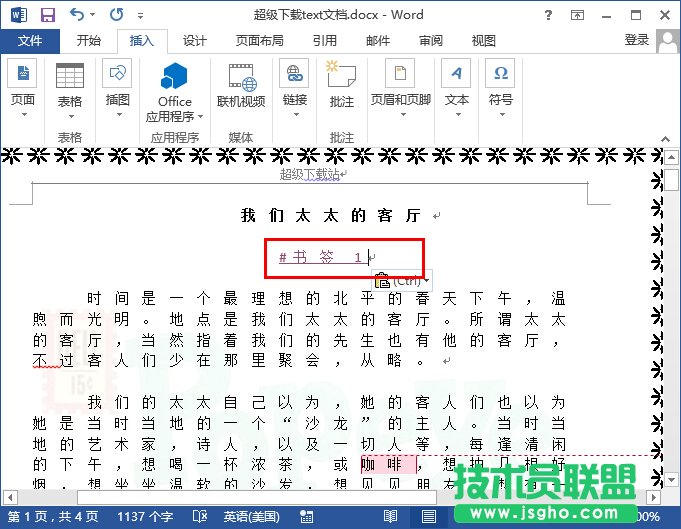Insert a new 批注 comment

click(341, 87)
